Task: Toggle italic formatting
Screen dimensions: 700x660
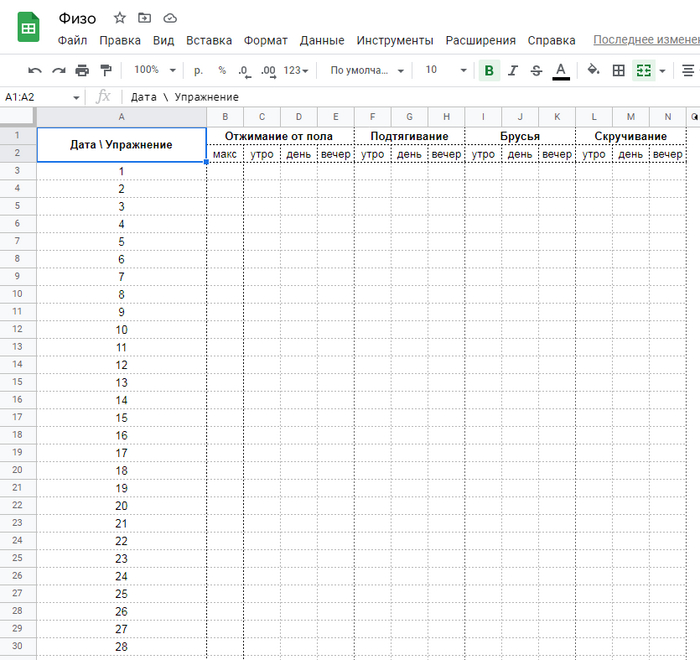Action: (513, 70)
